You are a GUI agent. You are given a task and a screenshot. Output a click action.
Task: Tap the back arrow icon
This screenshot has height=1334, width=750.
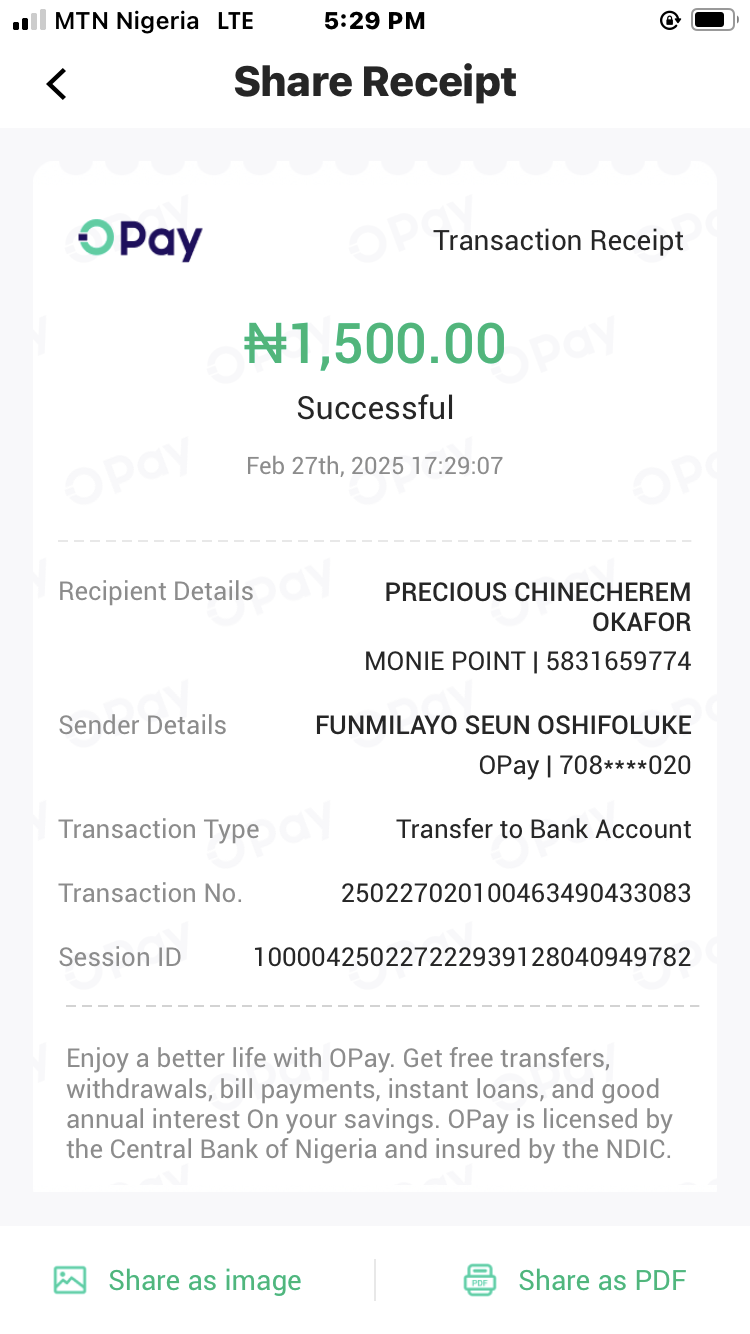tap(57, 84)
